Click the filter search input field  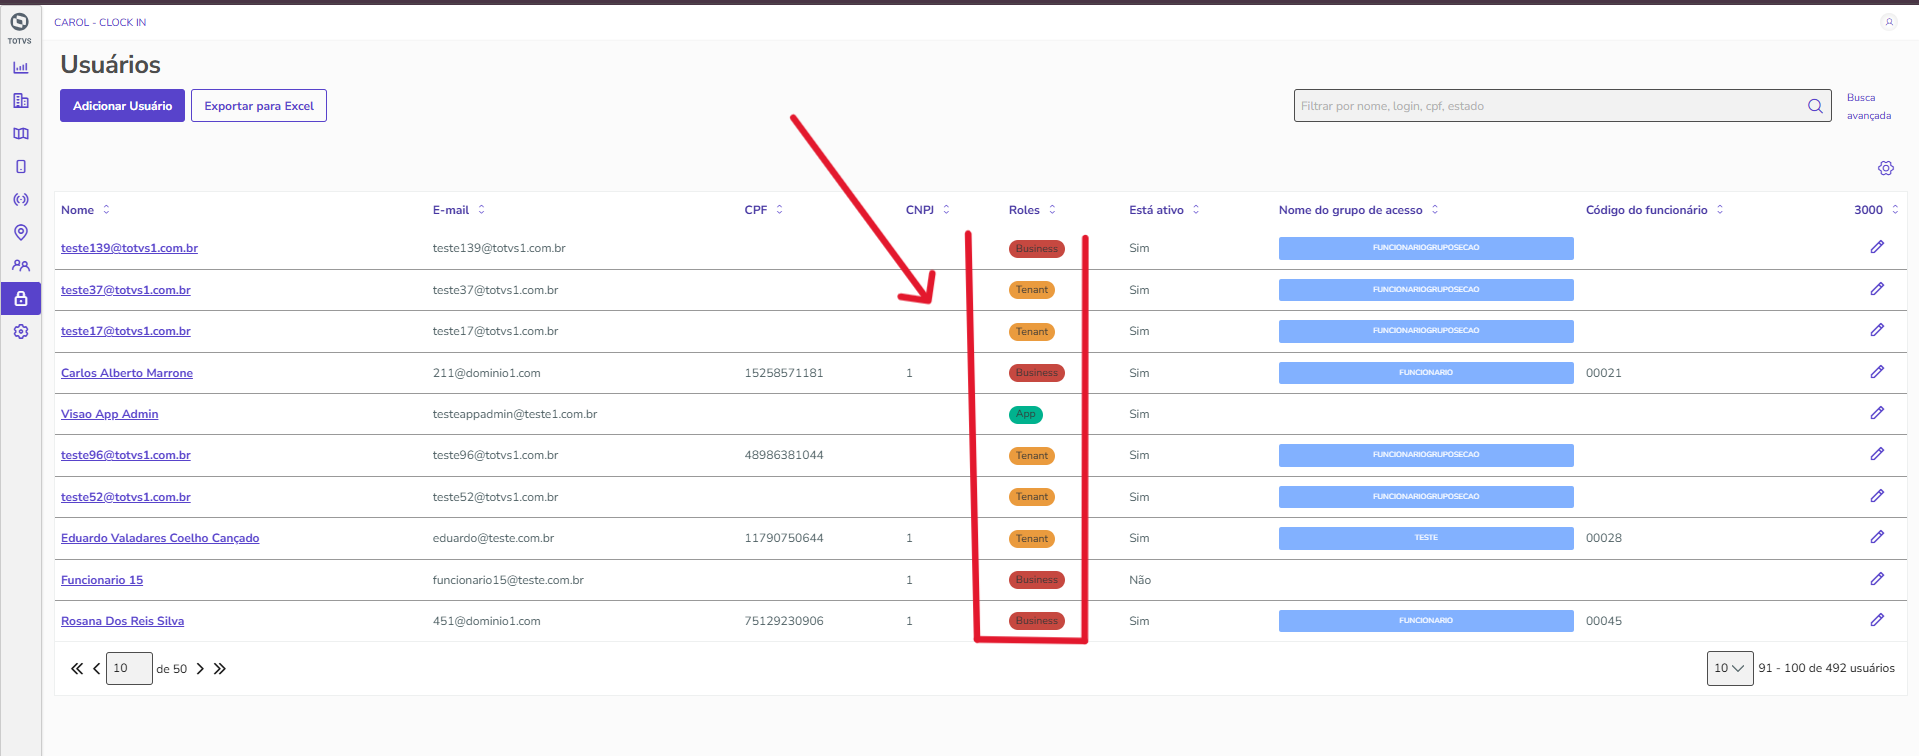(x=1548, y=106)
